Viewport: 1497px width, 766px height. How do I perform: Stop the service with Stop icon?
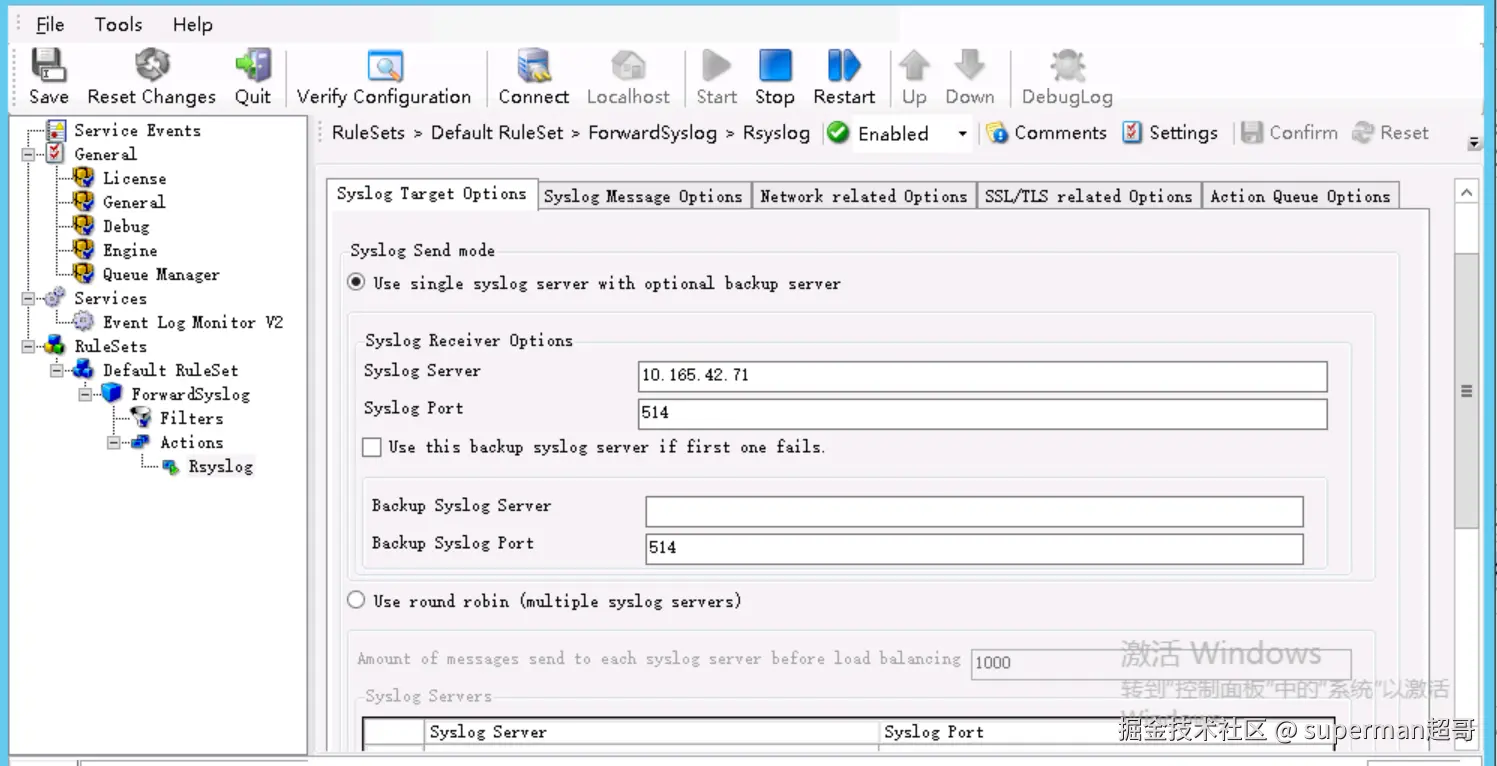click(775, 66)
